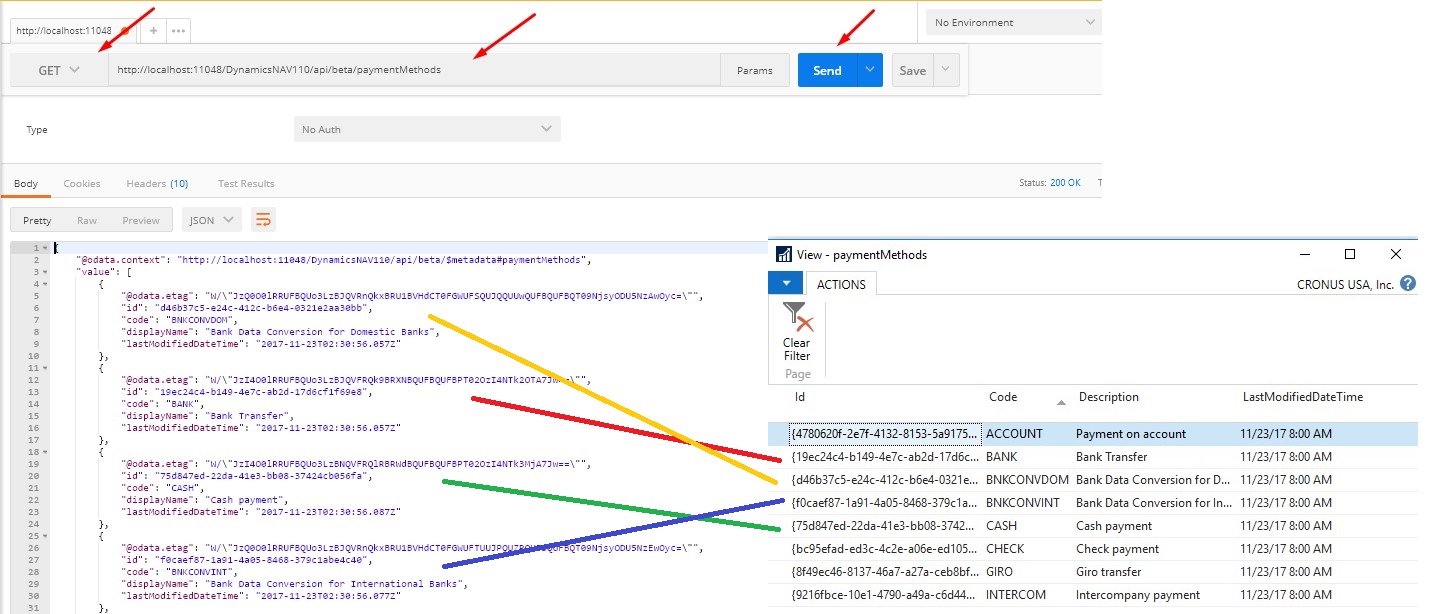The width and height of the screenshot is (1438, 614).
Task: Select the GIRO code cell
Action: coord(999,572)
